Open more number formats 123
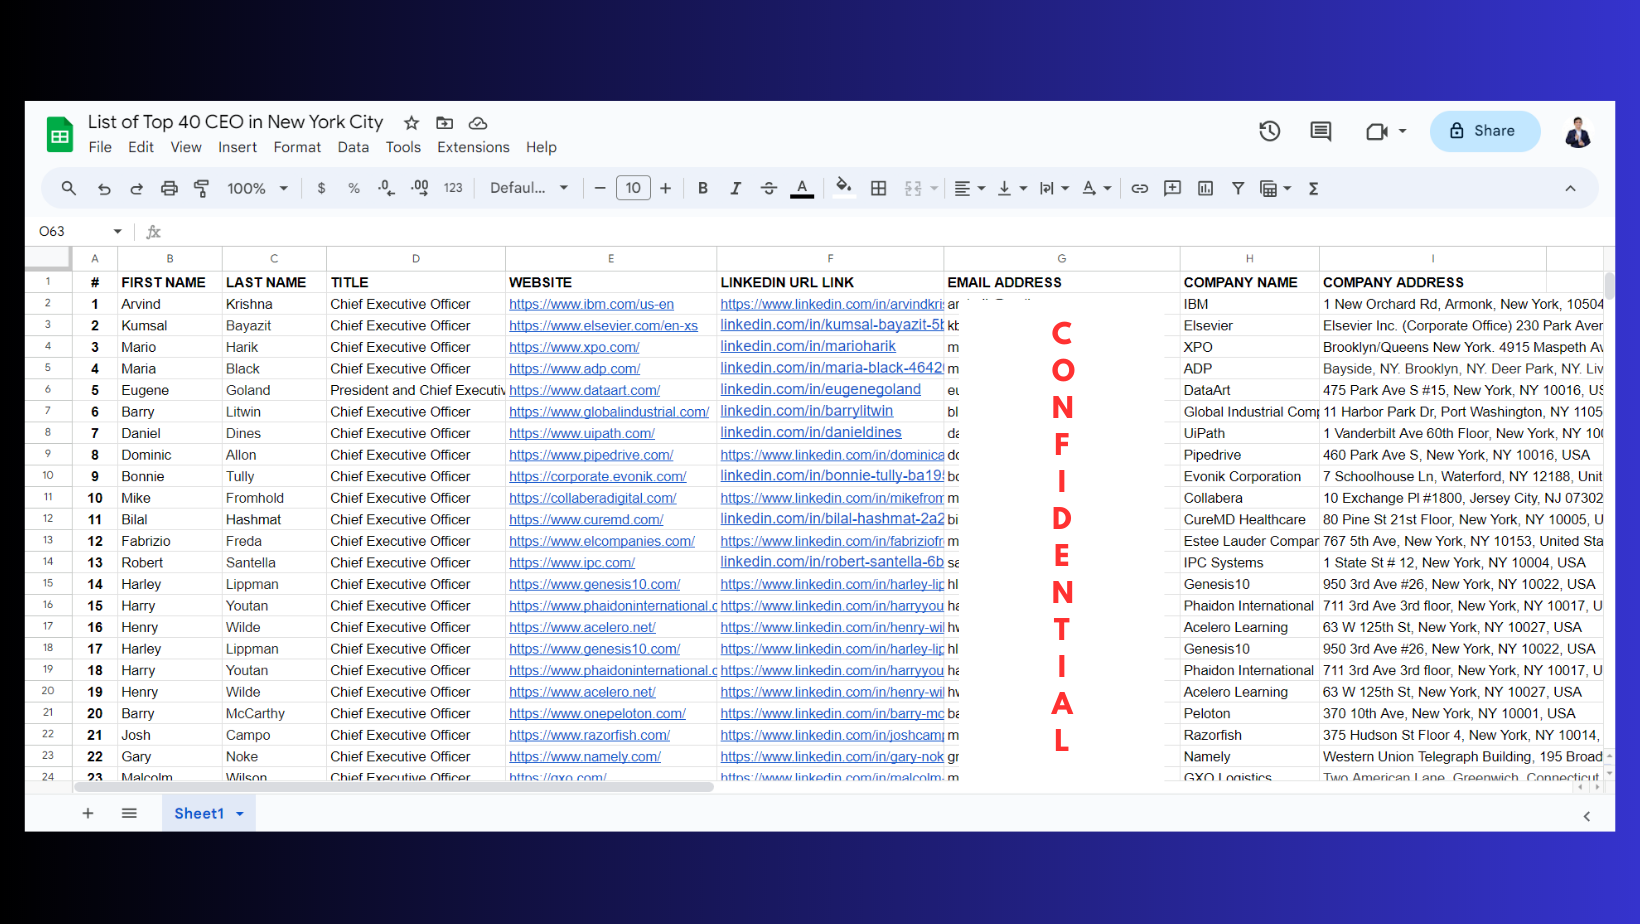The height and width of the screenshot is (924, 1640). coord(453,188)
